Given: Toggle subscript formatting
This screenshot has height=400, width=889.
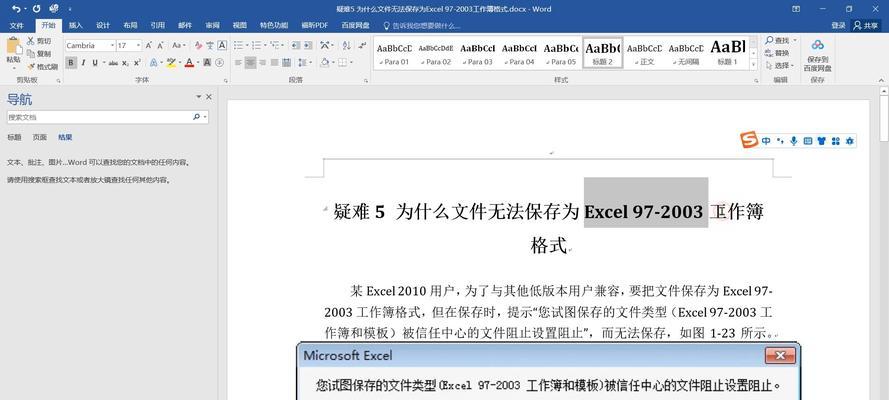Looking at the screenshot, I should (126, 63).
